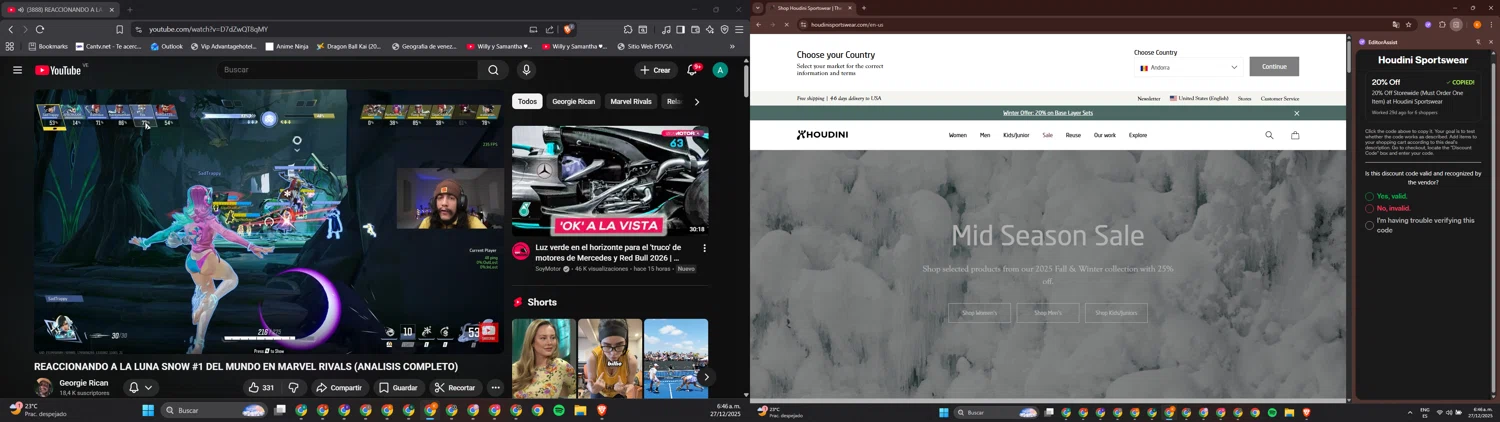The height and width of the screenshot is (422, 1500).
Task: Click the Houdini page vertical scrollbar
Action: (1348, 56)
